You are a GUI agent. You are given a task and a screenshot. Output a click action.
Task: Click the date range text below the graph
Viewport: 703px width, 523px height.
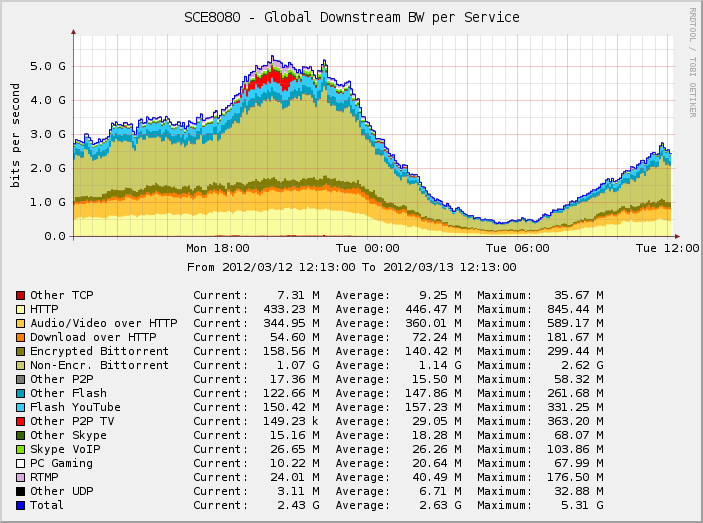(351, 267)
